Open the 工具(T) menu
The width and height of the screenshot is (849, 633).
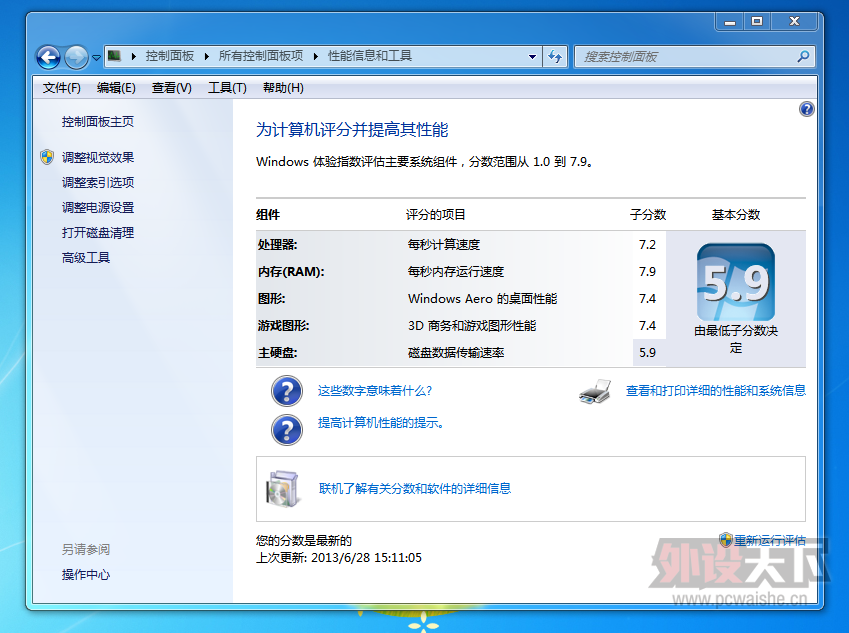(227, 88)
